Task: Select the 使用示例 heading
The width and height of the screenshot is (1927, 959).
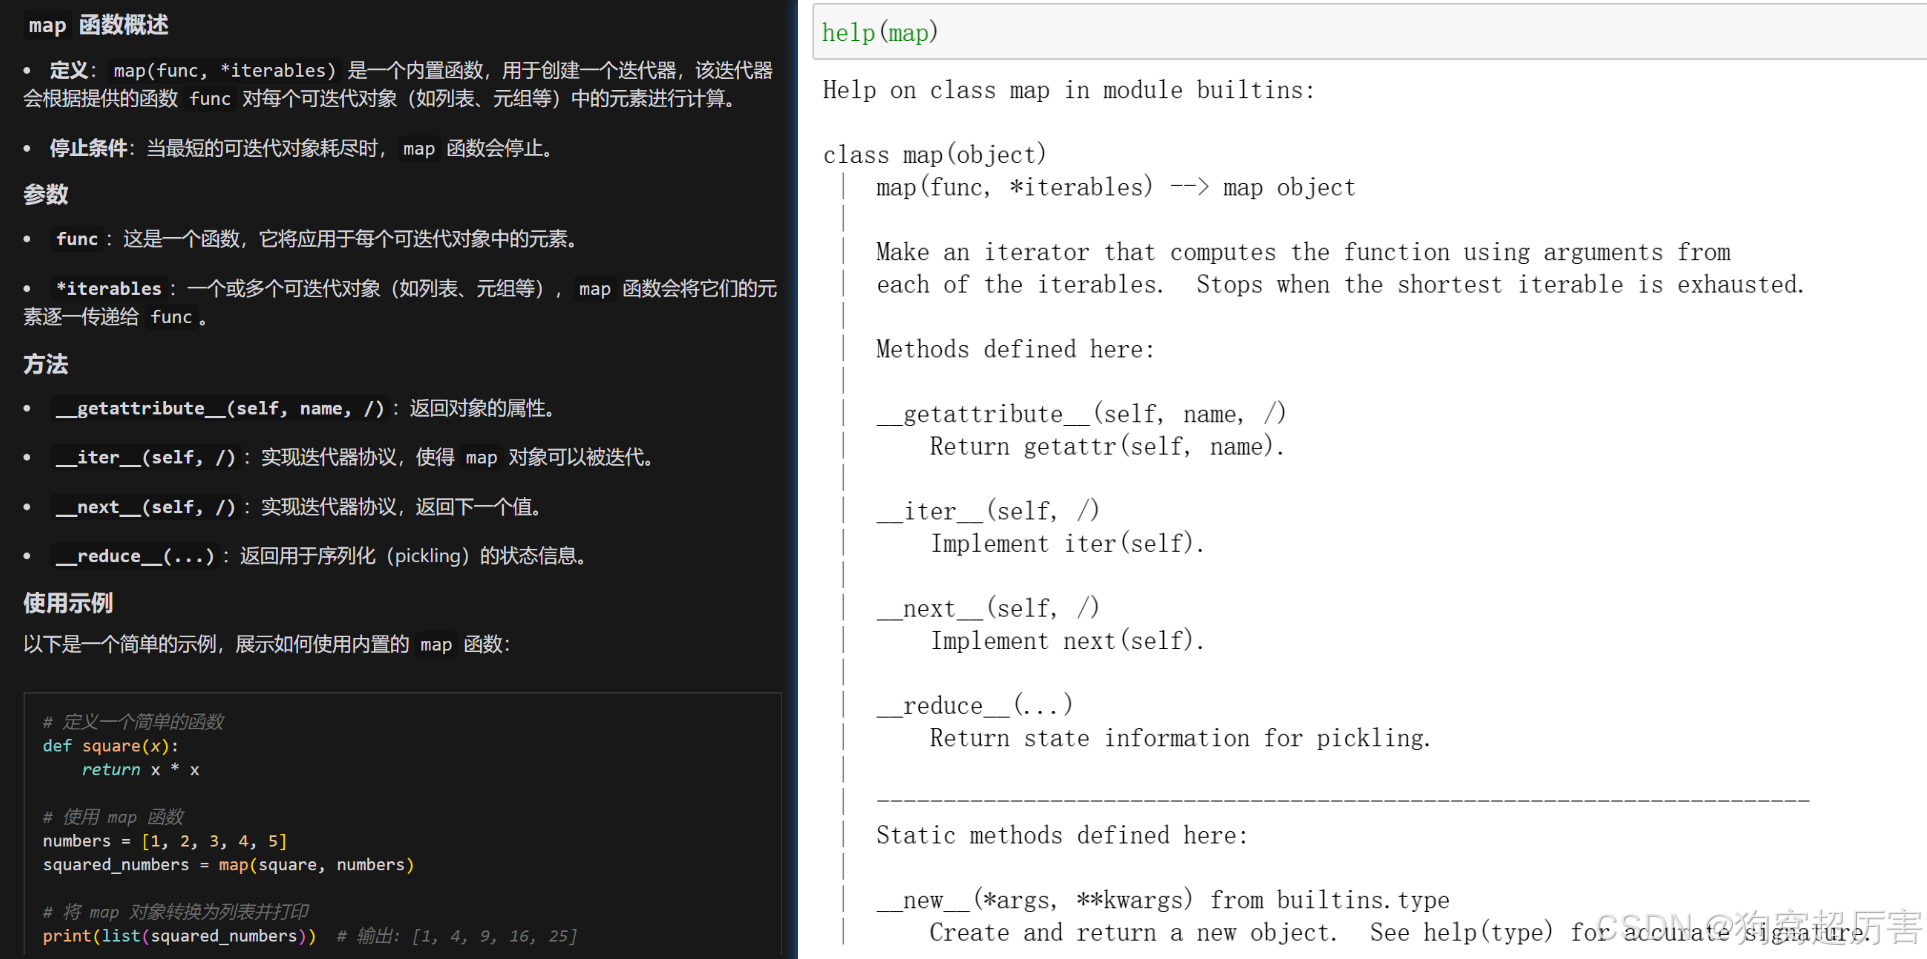Action: pyautogui.click(x=67, y=602)
